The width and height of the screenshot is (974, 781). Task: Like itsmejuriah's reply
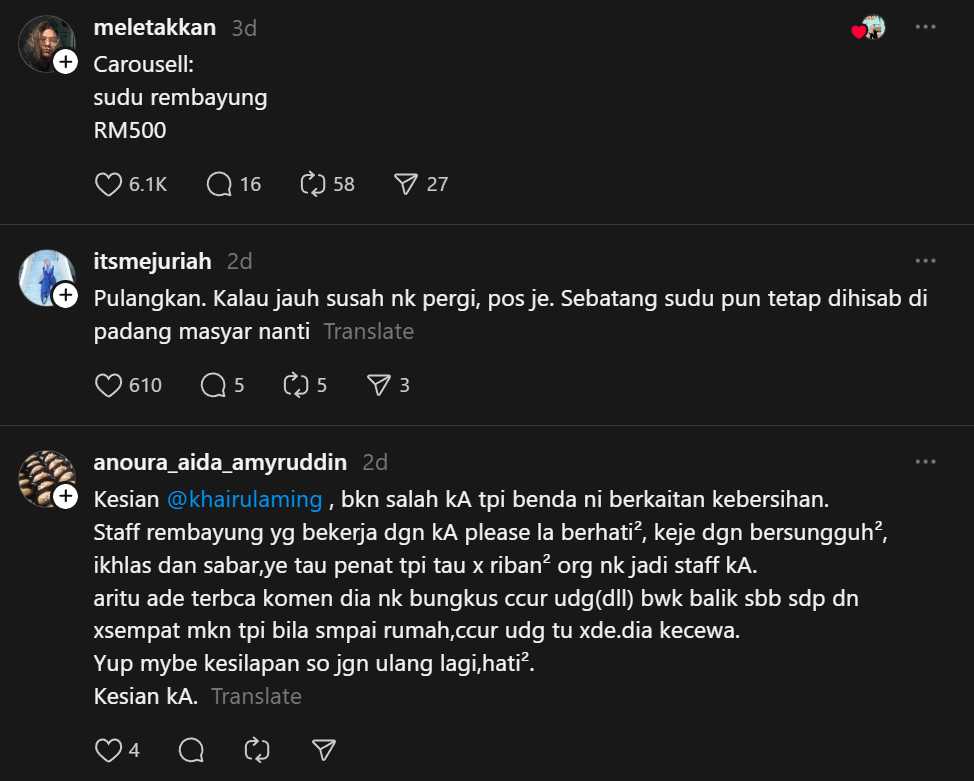pos(108,385)
